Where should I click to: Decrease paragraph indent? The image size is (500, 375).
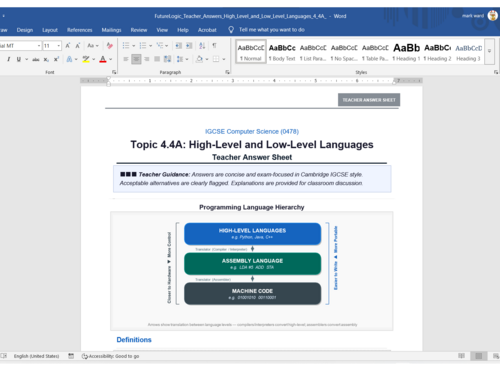179,46
